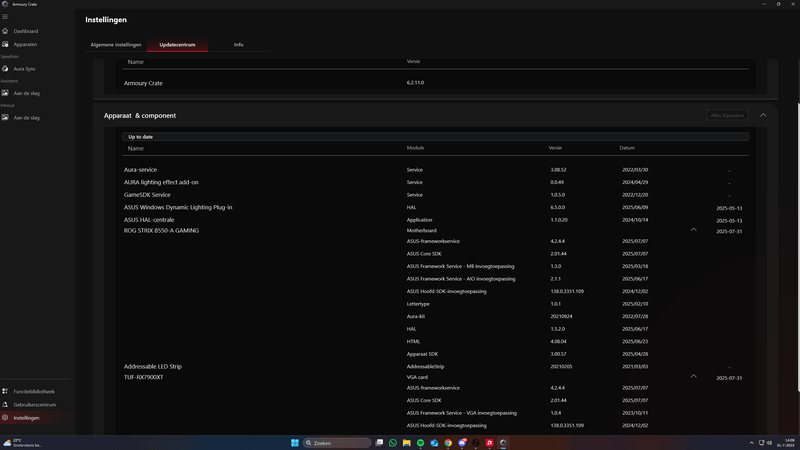This screenshot has width=800, height=450.
Task: Open the Aura Sync sidebar icon
Action: 5,69
